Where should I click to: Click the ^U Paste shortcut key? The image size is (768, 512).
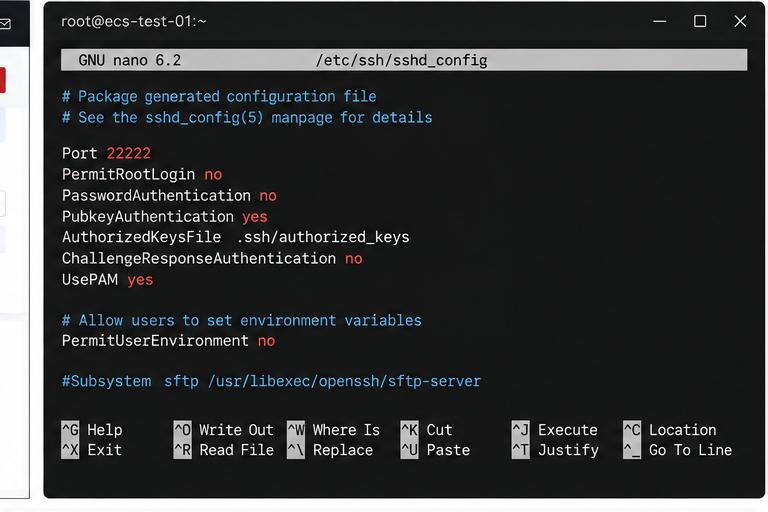point(435,450)
